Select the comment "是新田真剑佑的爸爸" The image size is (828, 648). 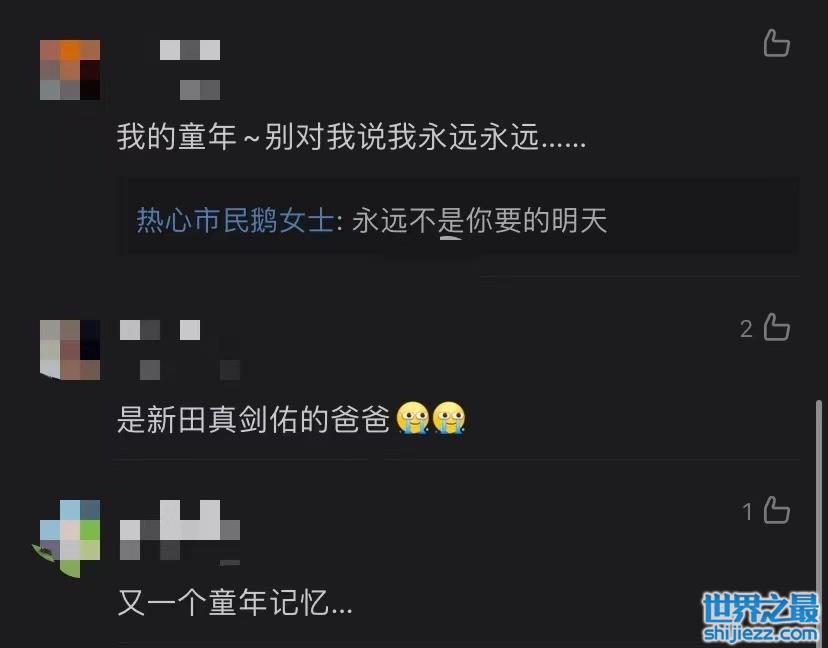pos(253,419)
